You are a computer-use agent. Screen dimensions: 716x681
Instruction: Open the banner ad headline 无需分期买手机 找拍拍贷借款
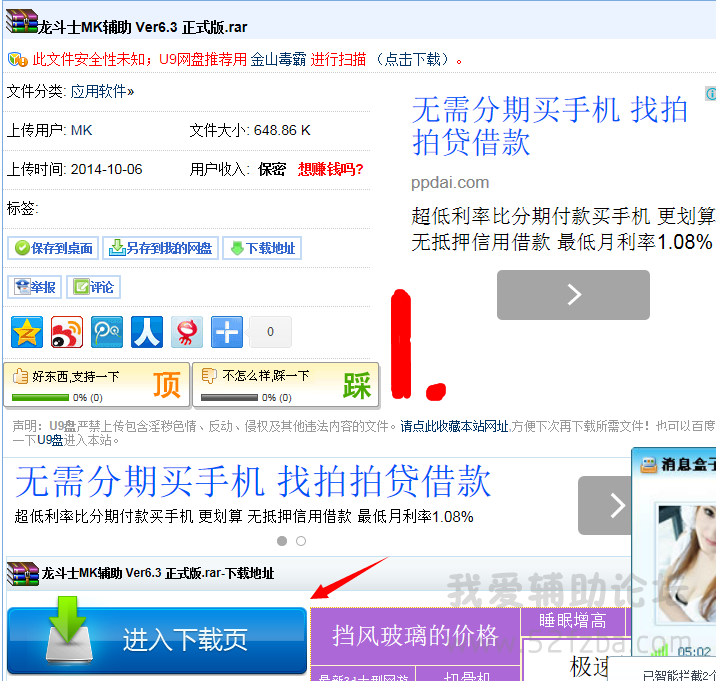point(253,481)
